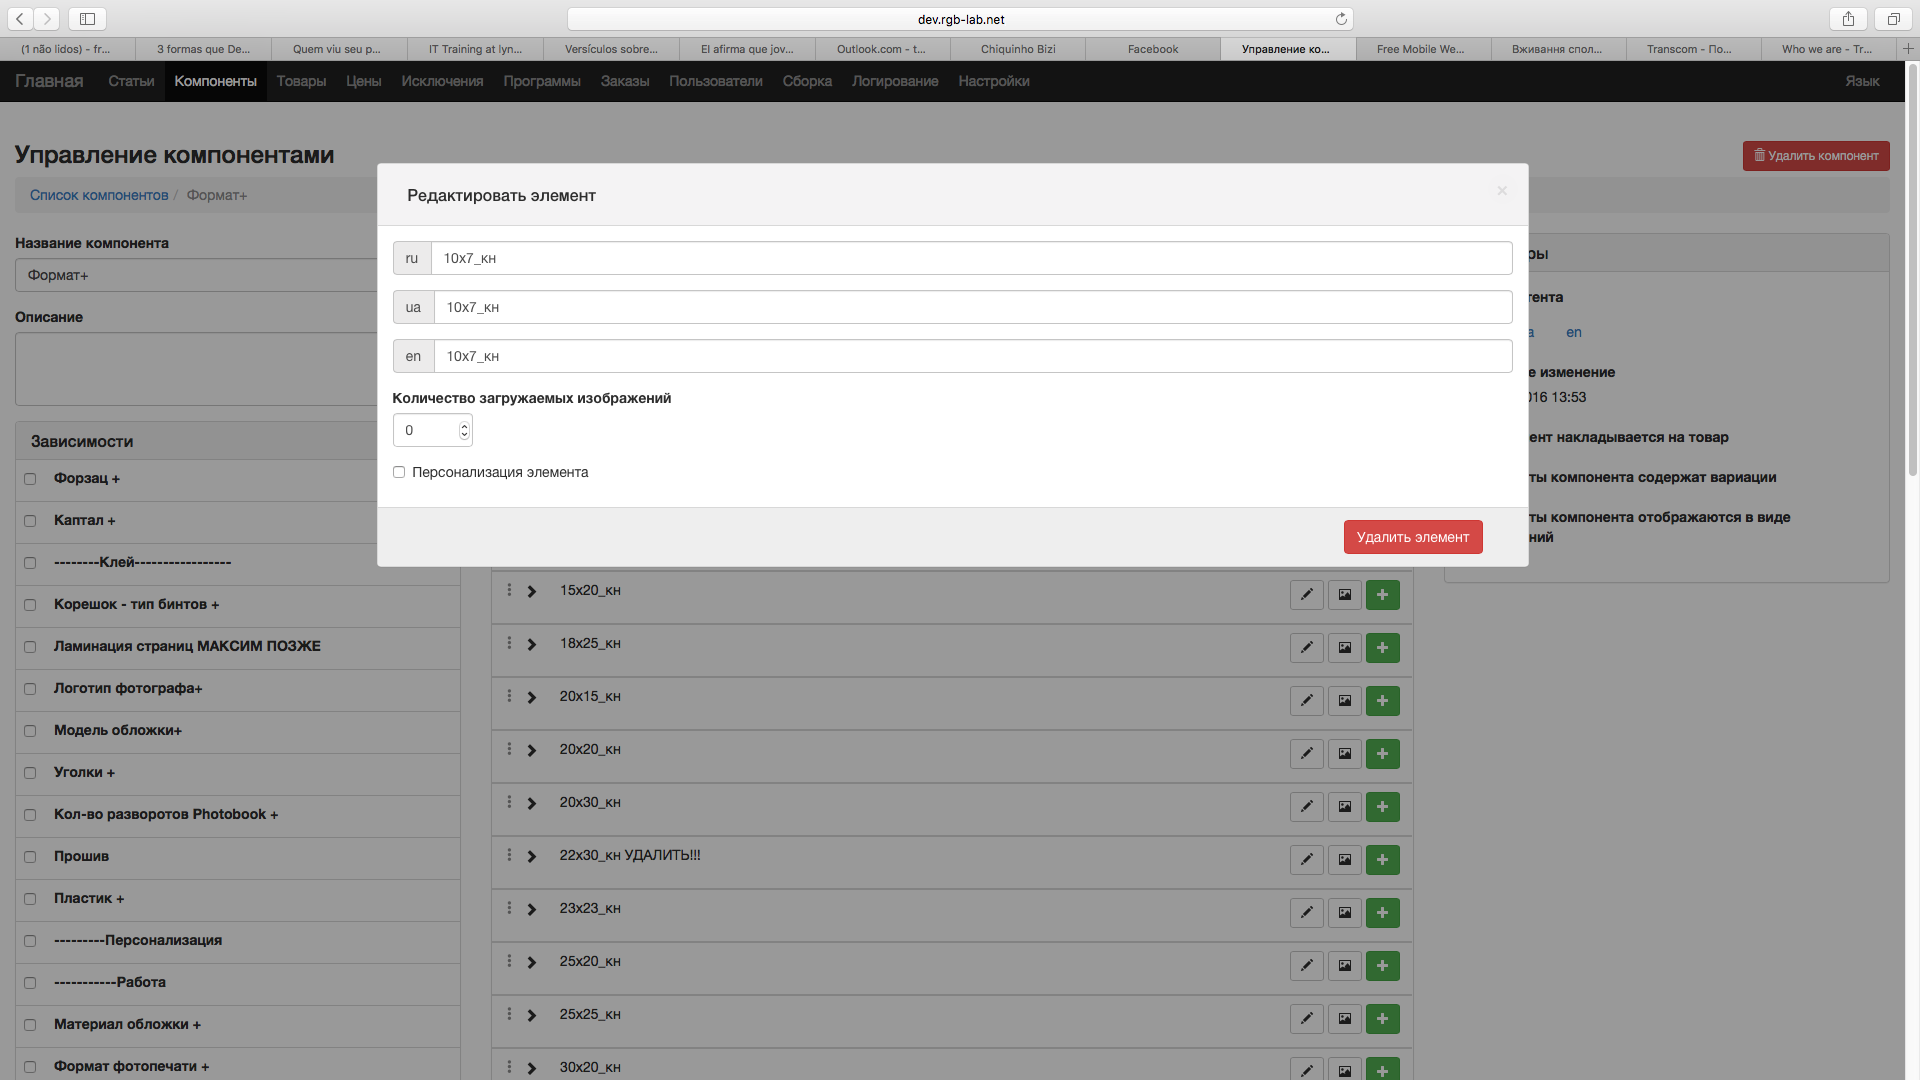Click image icon for 23x23_кн row
Screen dimensions: 1920x1080
1345,913
